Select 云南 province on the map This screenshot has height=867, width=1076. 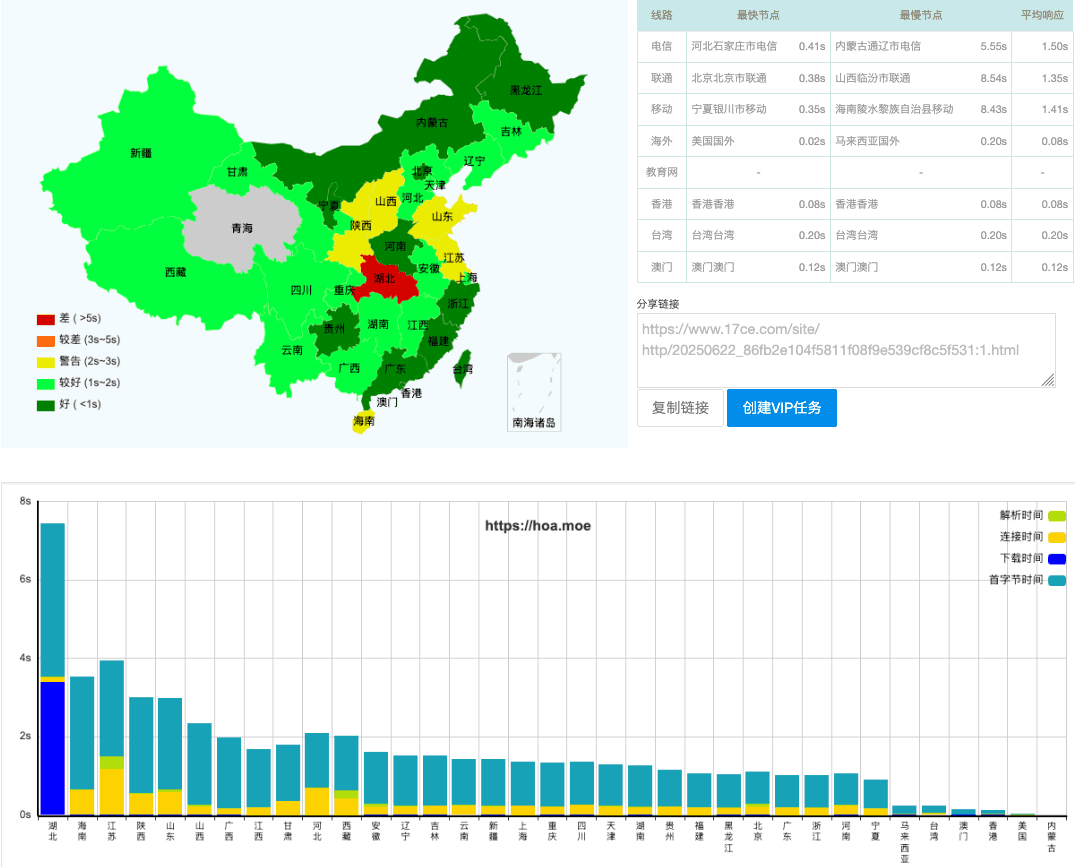coord(292,350)
